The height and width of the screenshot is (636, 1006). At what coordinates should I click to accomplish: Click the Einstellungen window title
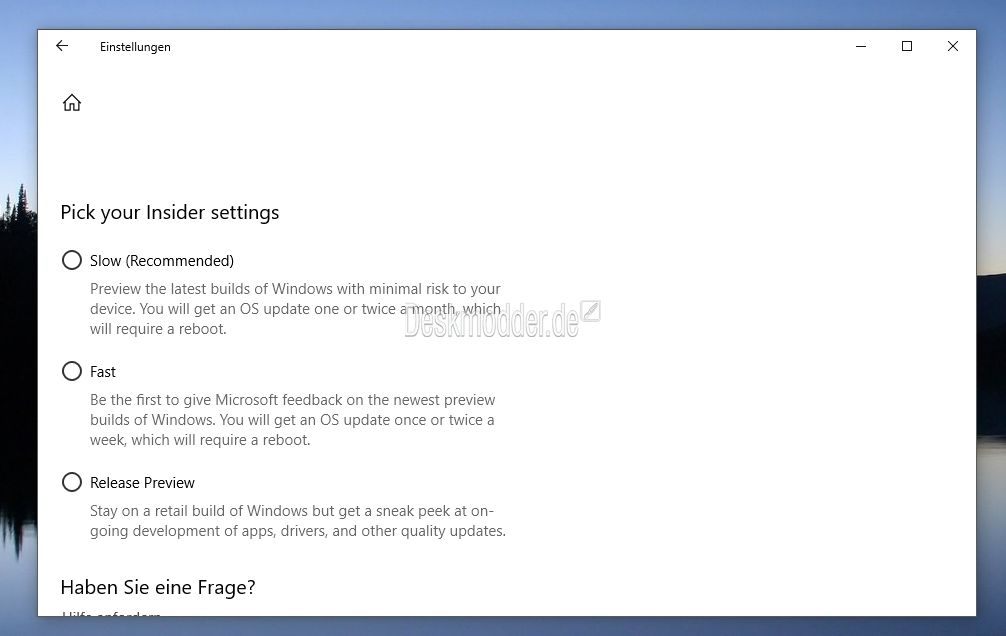pos(135,47)
